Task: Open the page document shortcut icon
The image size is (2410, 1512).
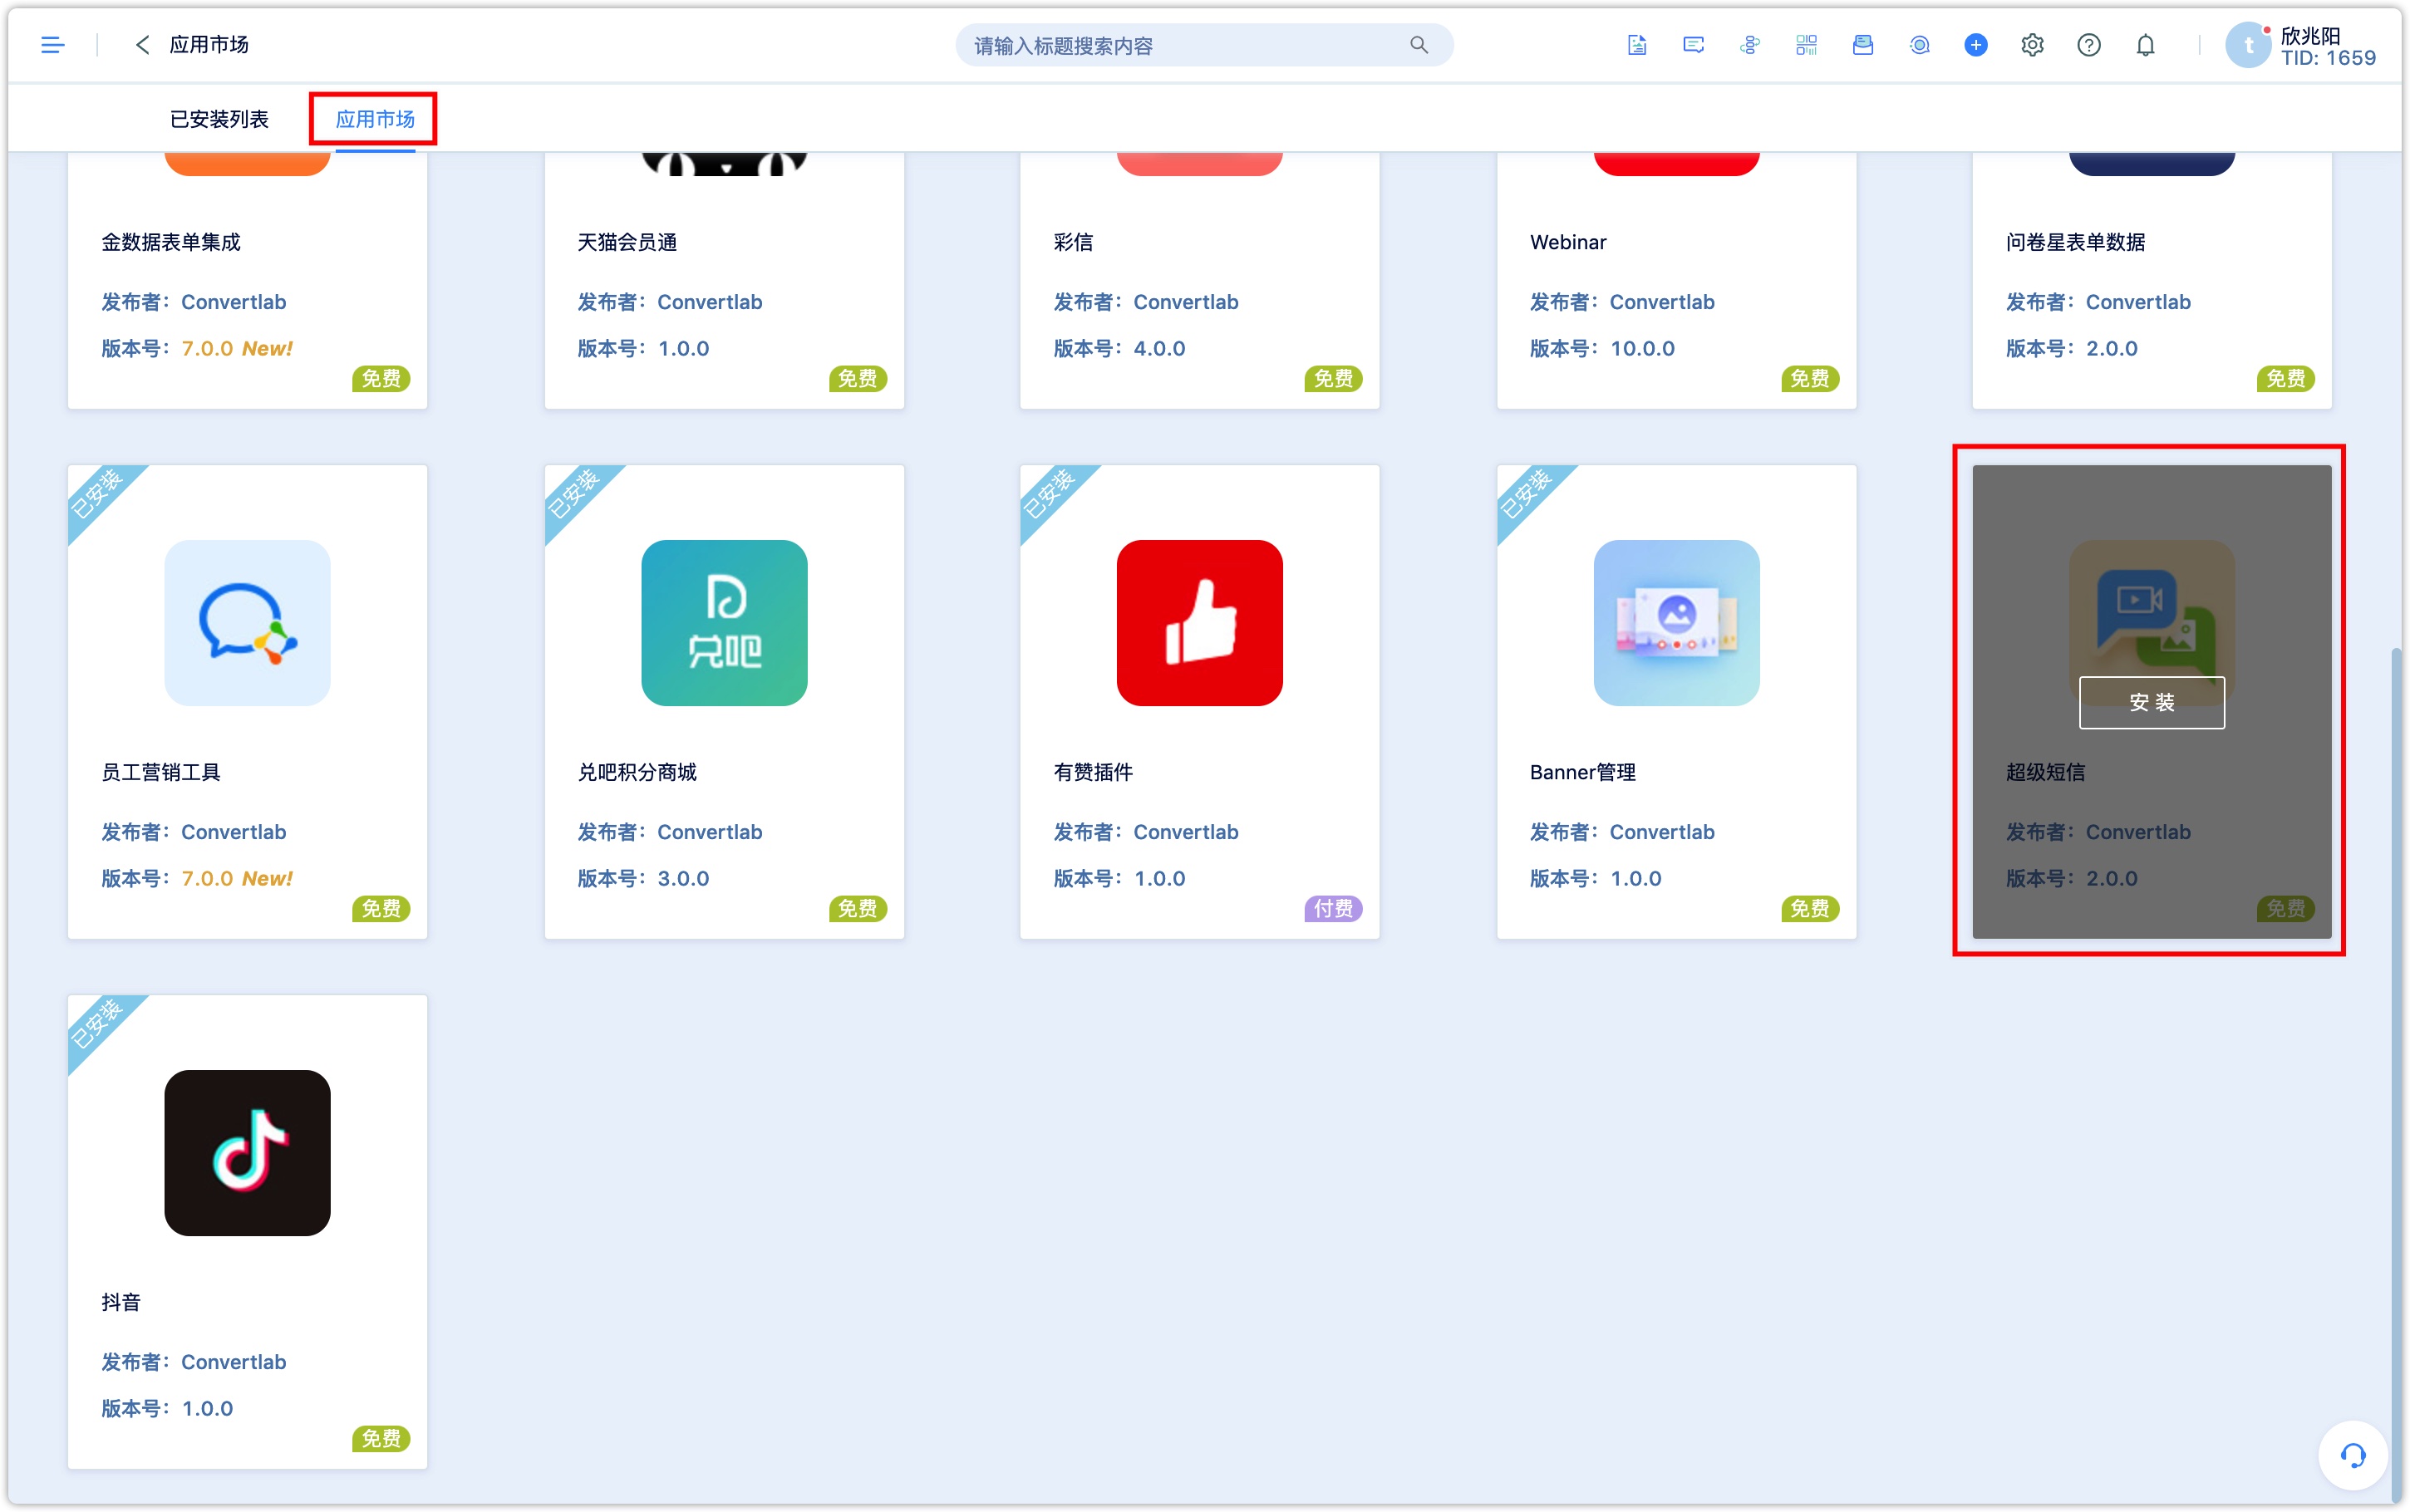Action: tap(1637, 45)
